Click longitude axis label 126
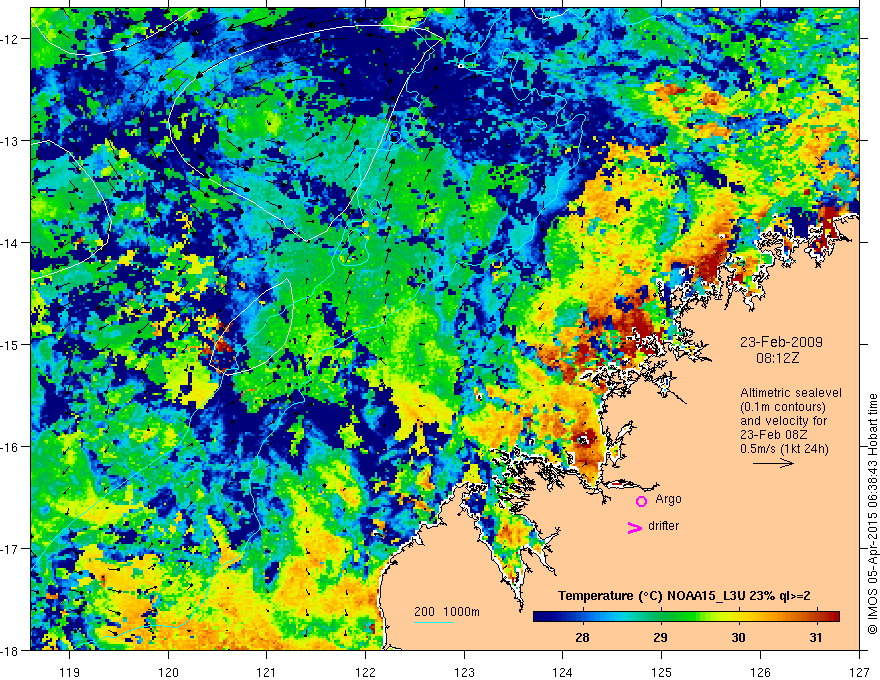 [x=760, y=672]
